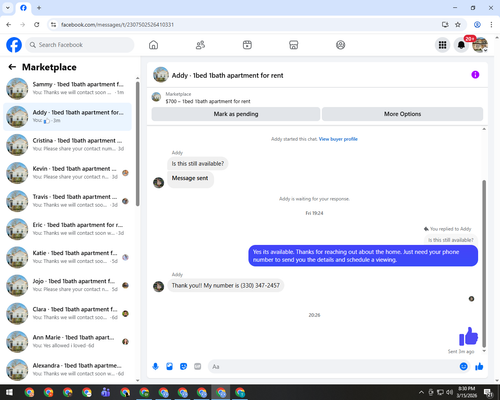Click the Mark as pending button
The image size is (500, 400).
tap(236, 114)
